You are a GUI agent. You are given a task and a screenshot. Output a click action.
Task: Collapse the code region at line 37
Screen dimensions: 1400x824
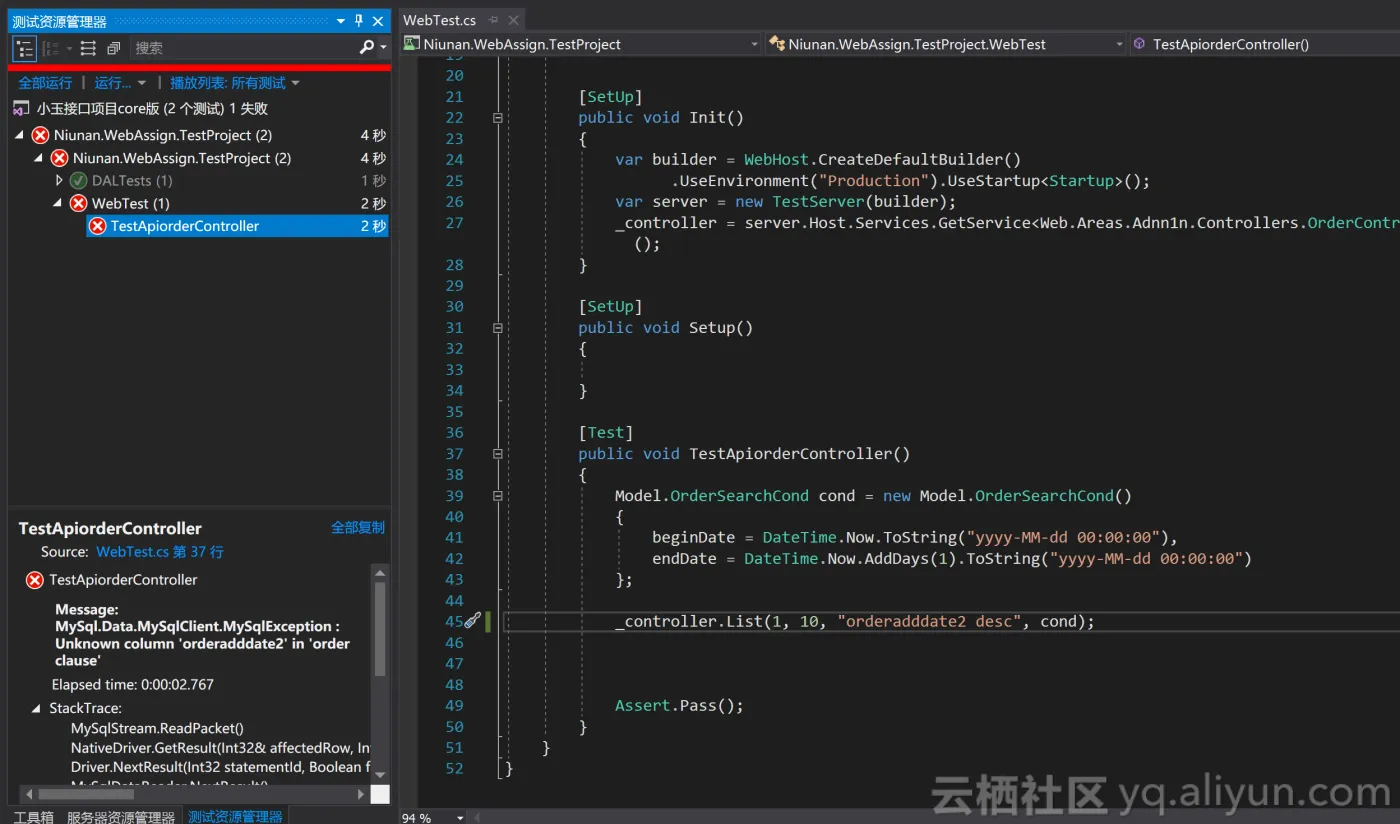point(497,453)
